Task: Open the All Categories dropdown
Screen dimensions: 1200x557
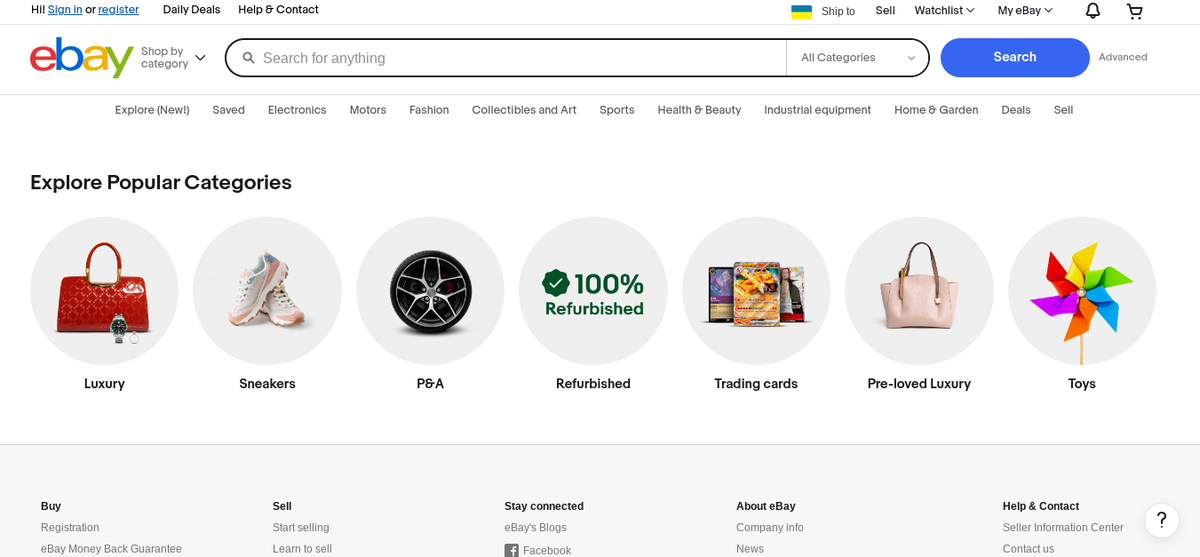Action: click(858, 58)
